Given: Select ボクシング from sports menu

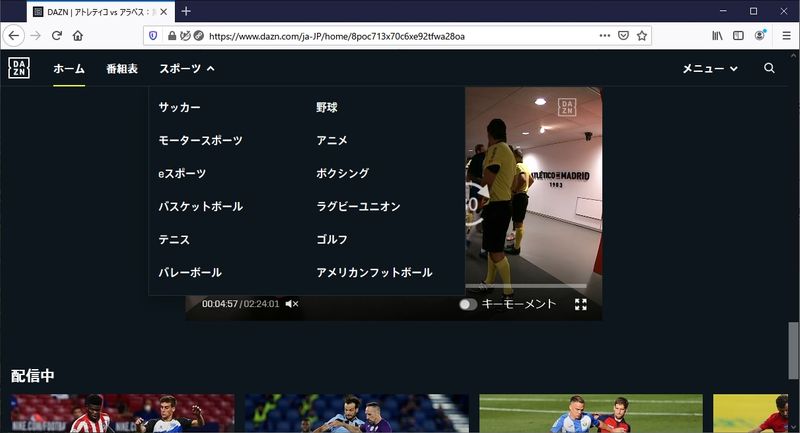Looking at the screenshot, I should (343, 173).
